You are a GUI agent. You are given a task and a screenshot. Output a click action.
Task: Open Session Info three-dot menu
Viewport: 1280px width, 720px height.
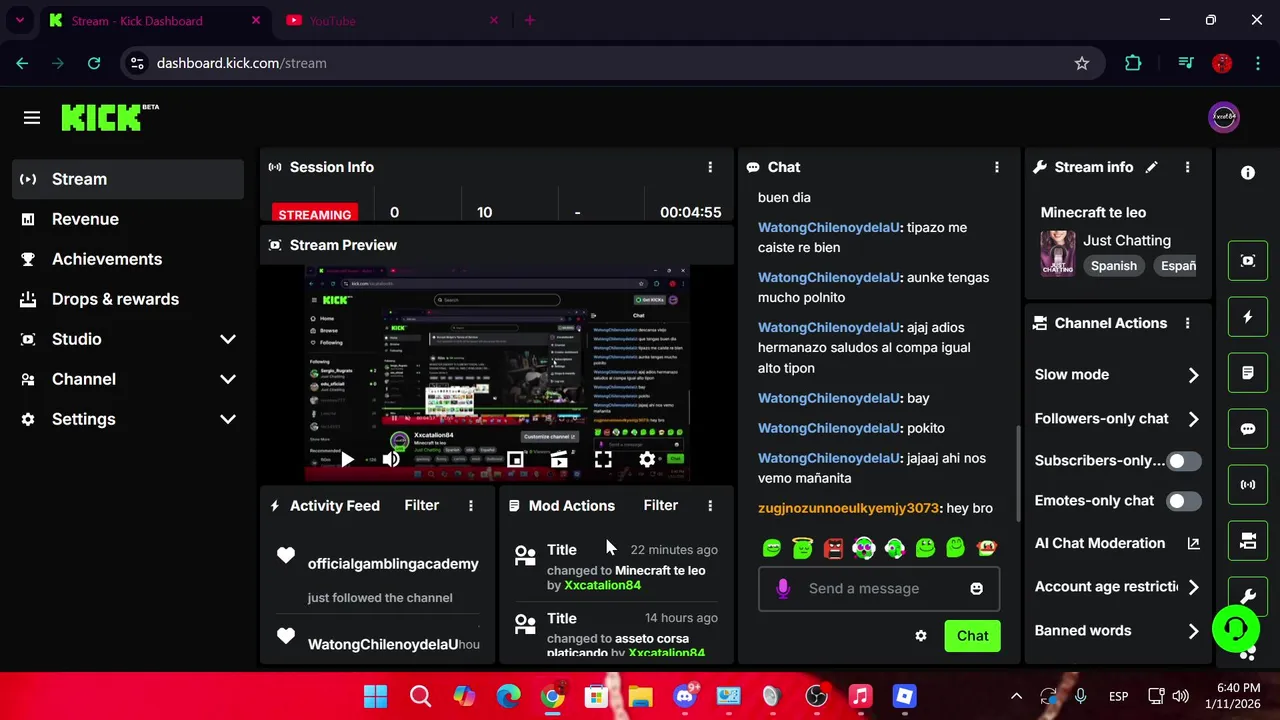(x=710, y=167)
